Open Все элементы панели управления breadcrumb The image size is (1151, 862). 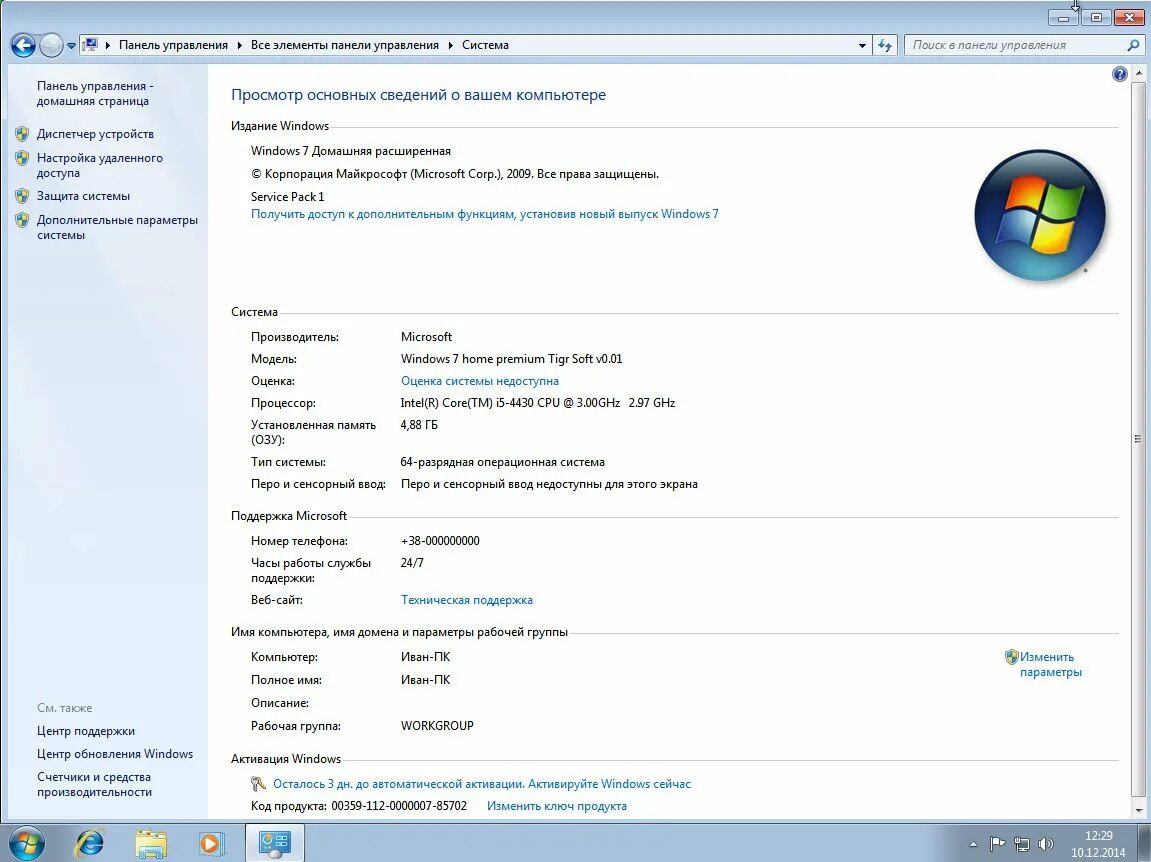[x=344, y=45]
